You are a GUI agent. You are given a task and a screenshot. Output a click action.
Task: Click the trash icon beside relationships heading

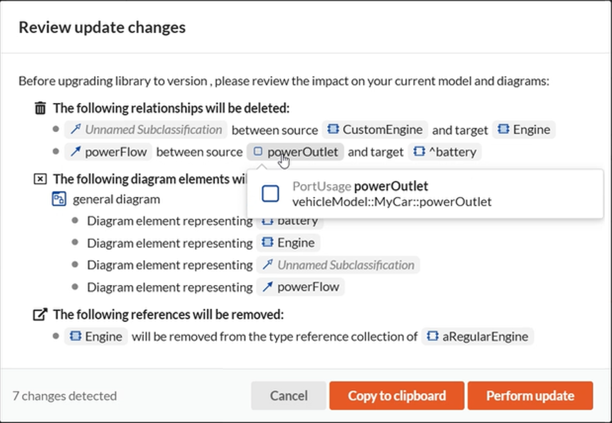coord(40,108)
